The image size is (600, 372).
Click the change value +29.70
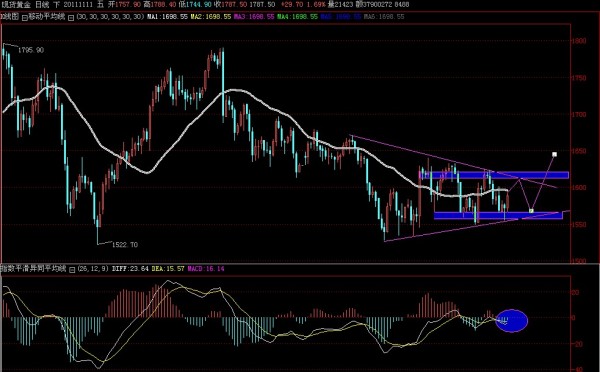click(x=292, y=5)
